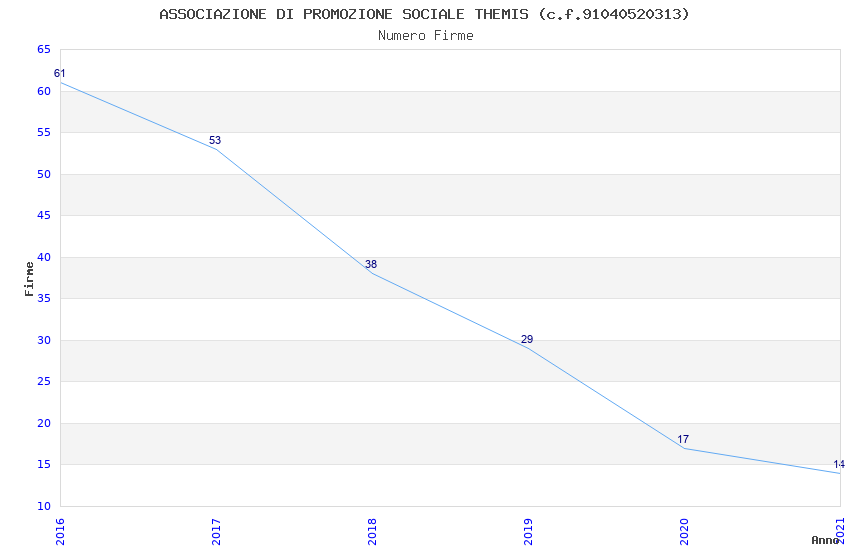Select the data point labeled 53
The width and height of the screenshot is (850, 550).
[x=216, y=149]
